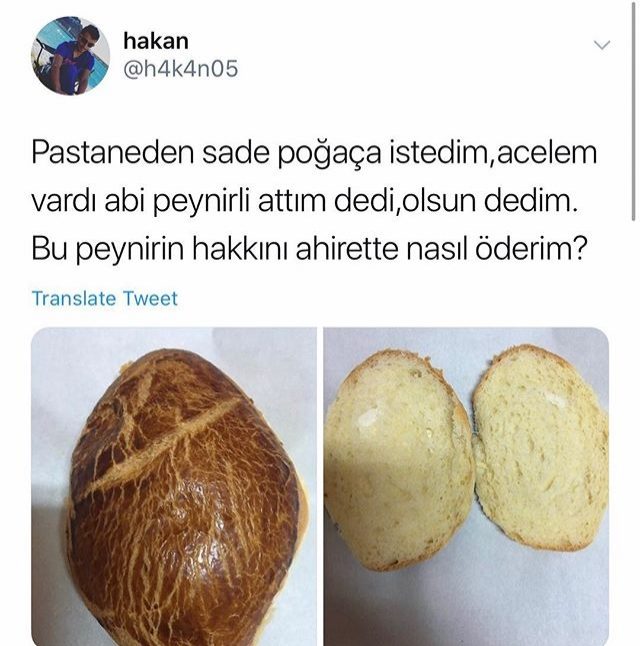Expand the tweet options chevron

[602, 44]
